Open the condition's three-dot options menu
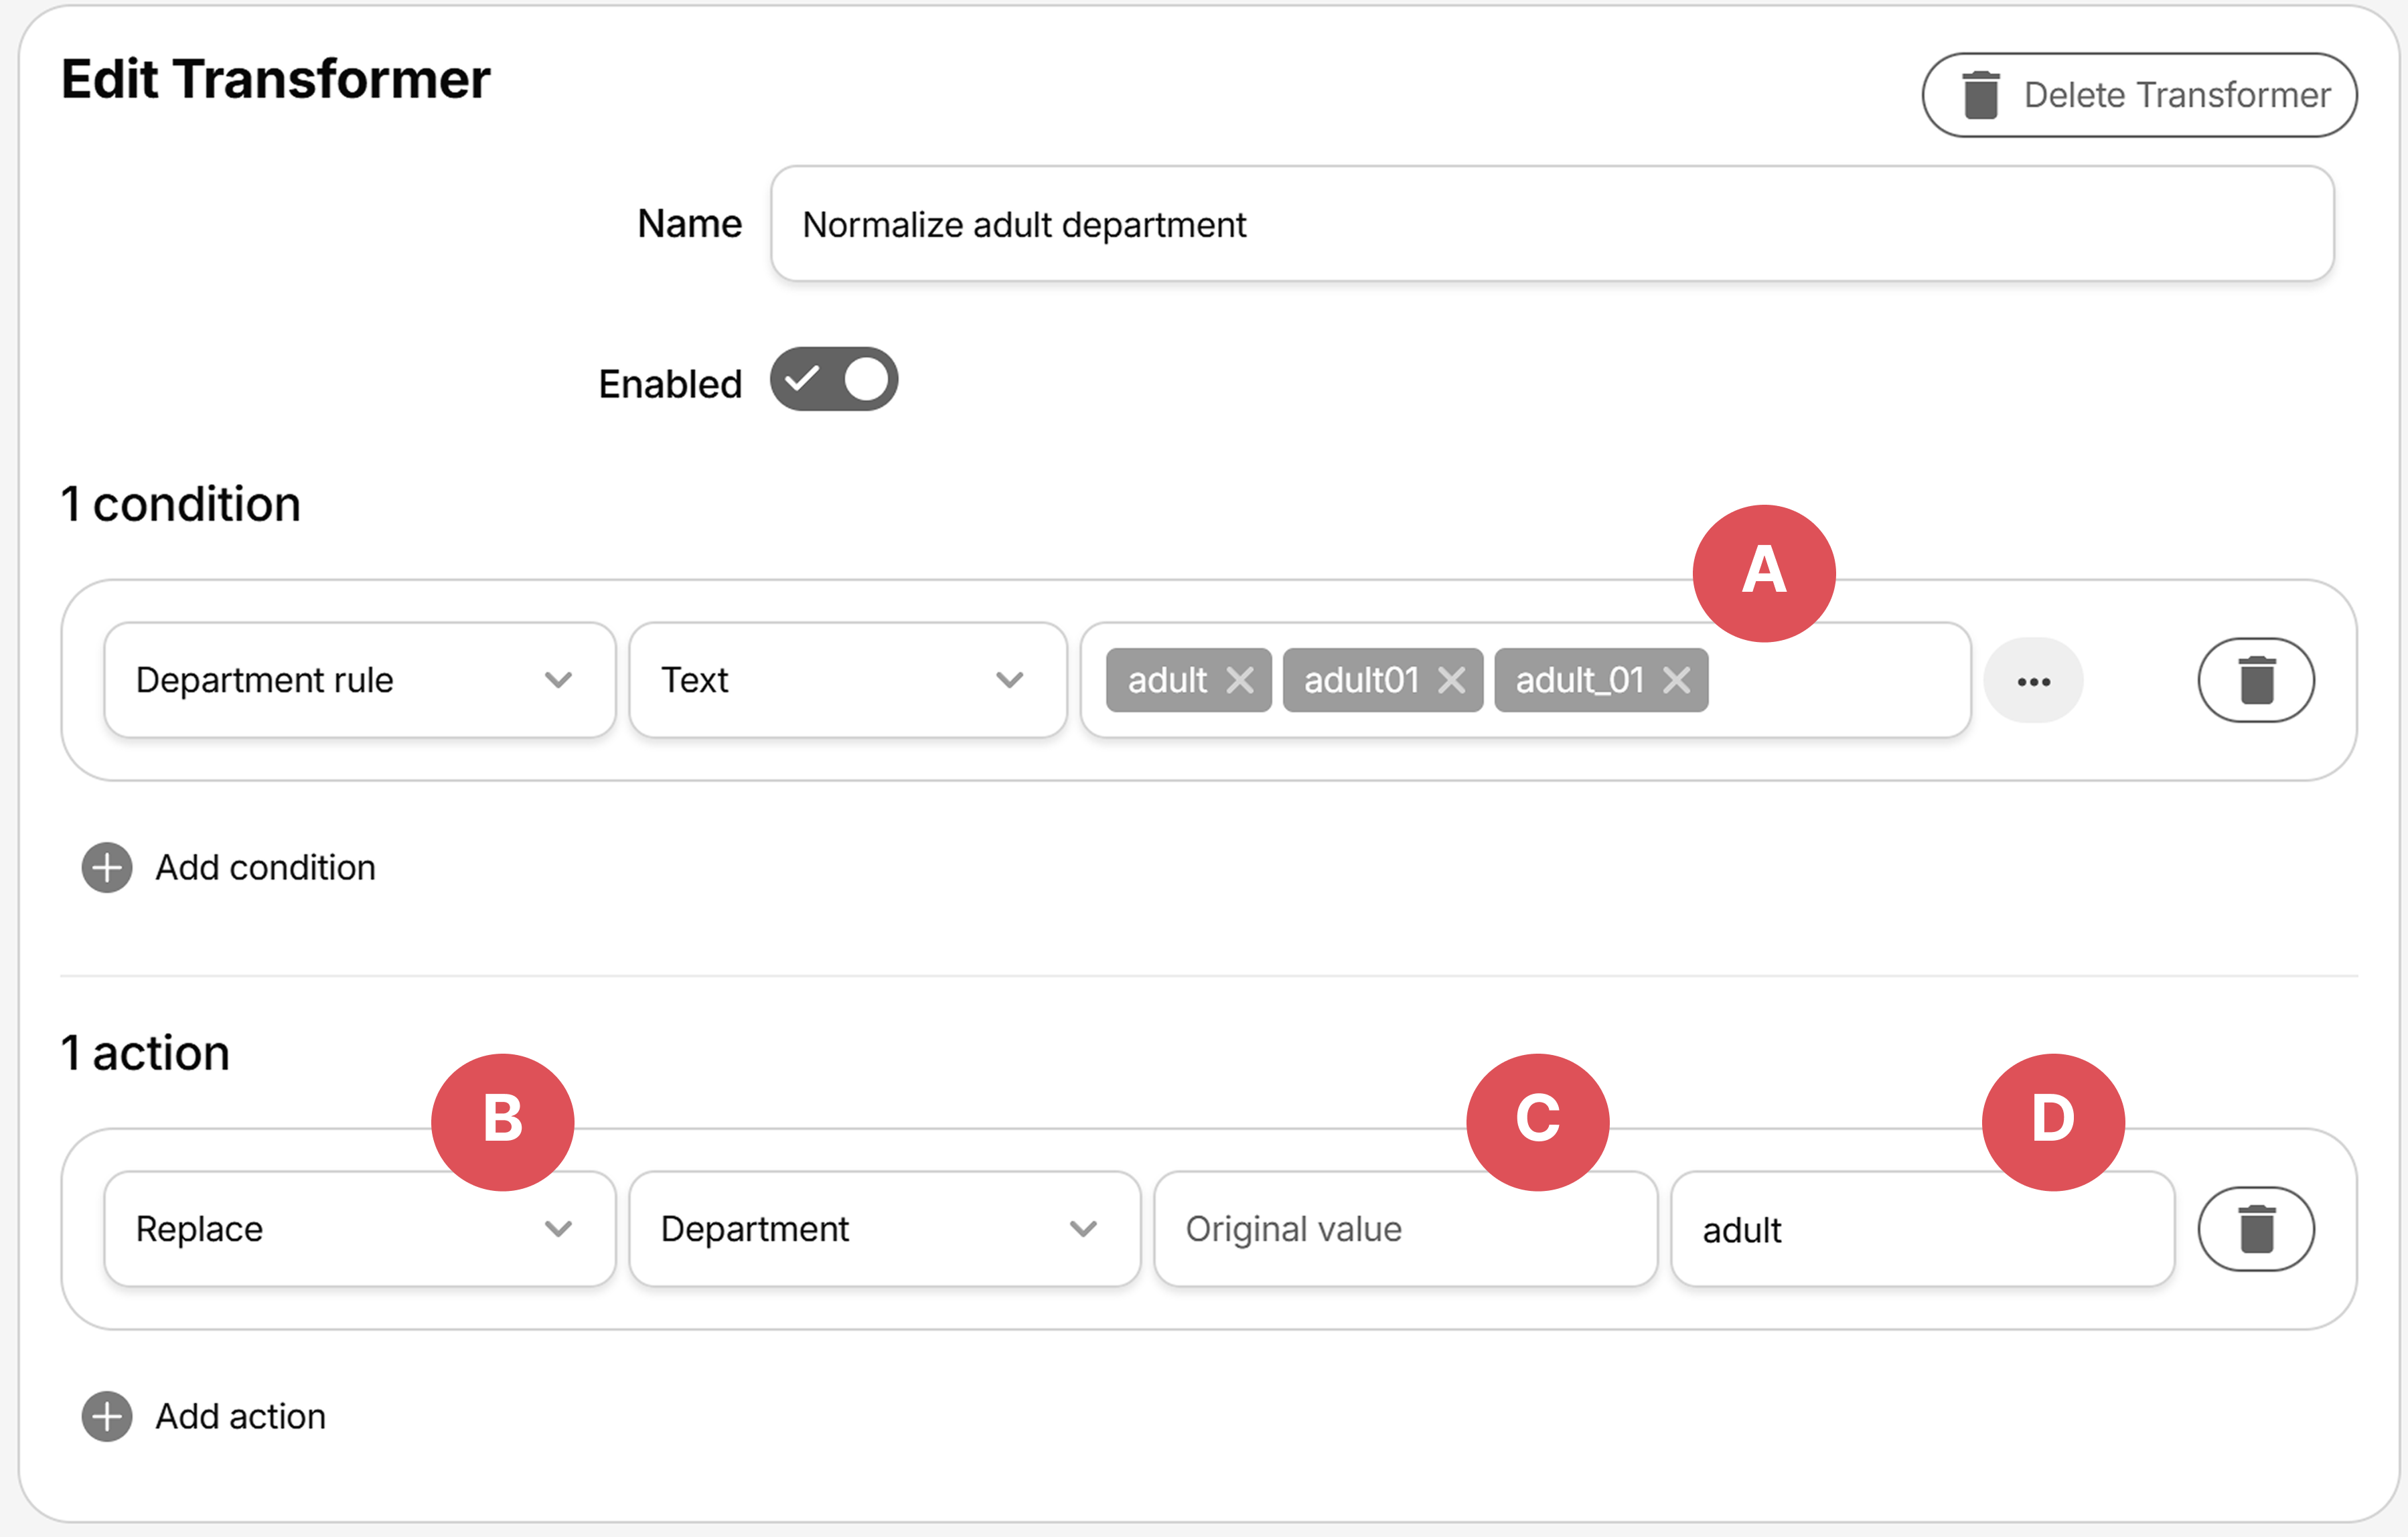 pos(2033,681)
